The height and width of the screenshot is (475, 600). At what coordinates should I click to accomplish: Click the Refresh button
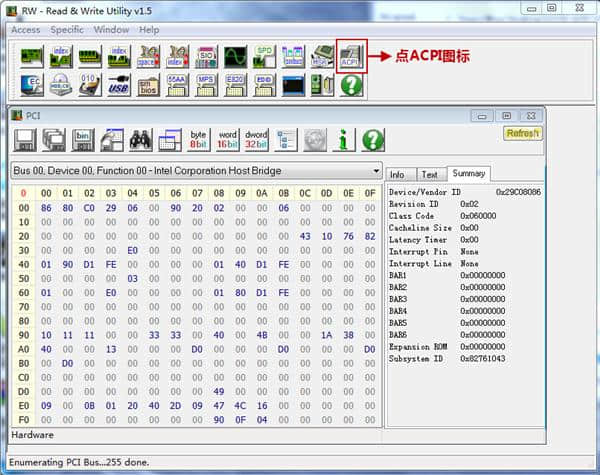coord(522,133)
